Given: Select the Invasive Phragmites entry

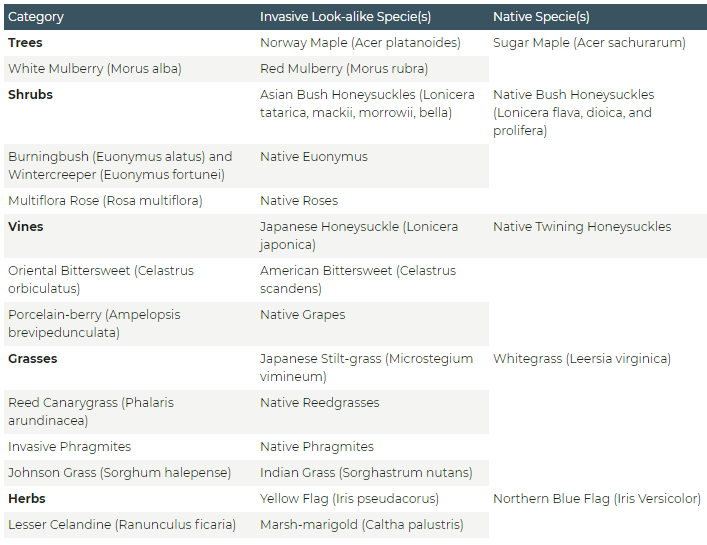Looking at the screenshot, I should pyautogui.click(x=69, y=447).
